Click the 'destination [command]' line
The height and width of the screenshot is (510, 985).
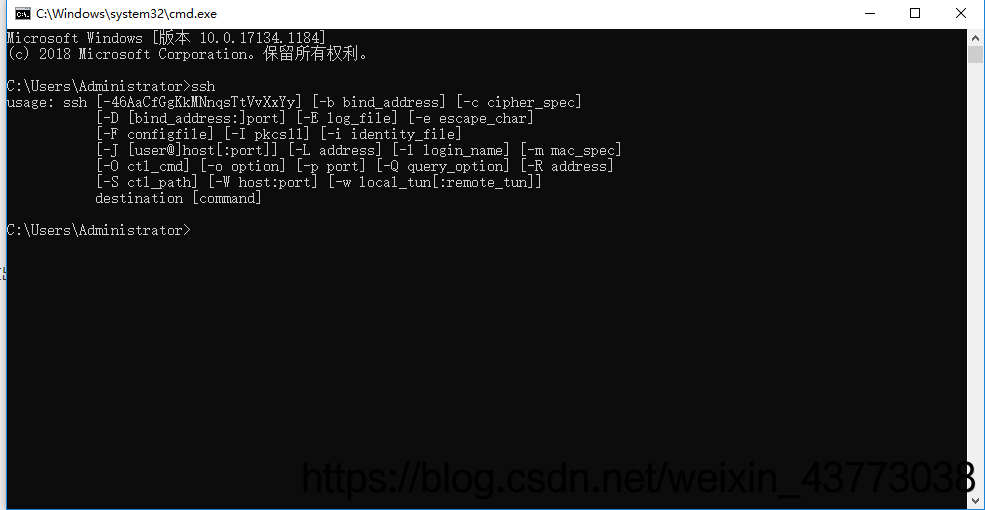178,198
